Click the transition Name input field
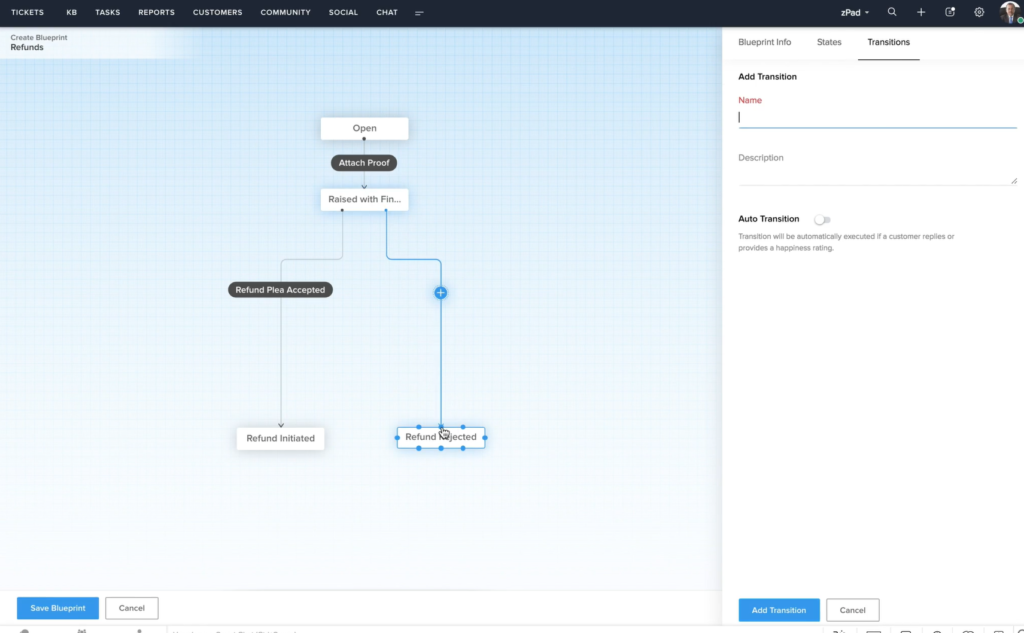Viewport: 1024px width, 633px height. click(877, 116)
